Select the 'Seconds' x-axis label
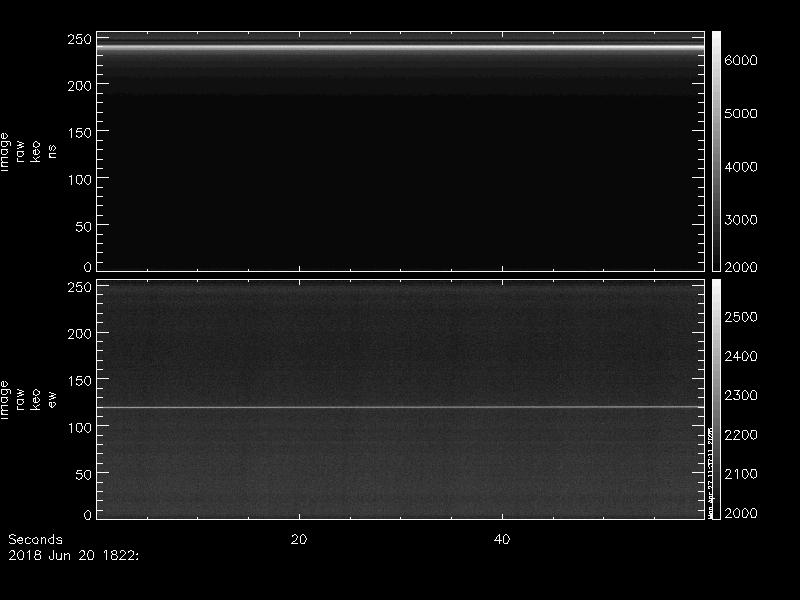This screenshot has height=600, width=800. 35,539
